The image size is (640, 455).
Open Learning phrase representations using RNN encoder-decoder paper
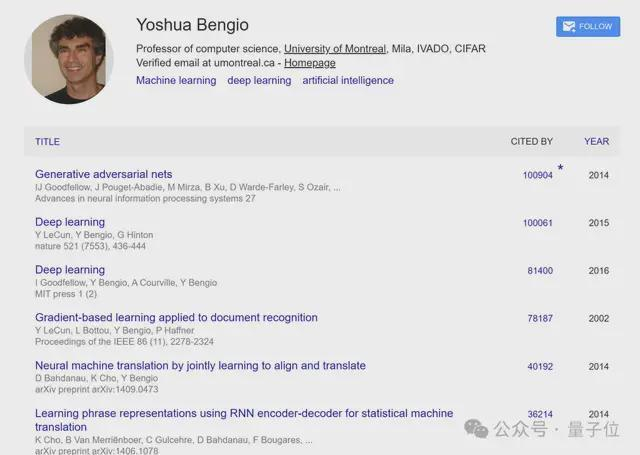244,420
